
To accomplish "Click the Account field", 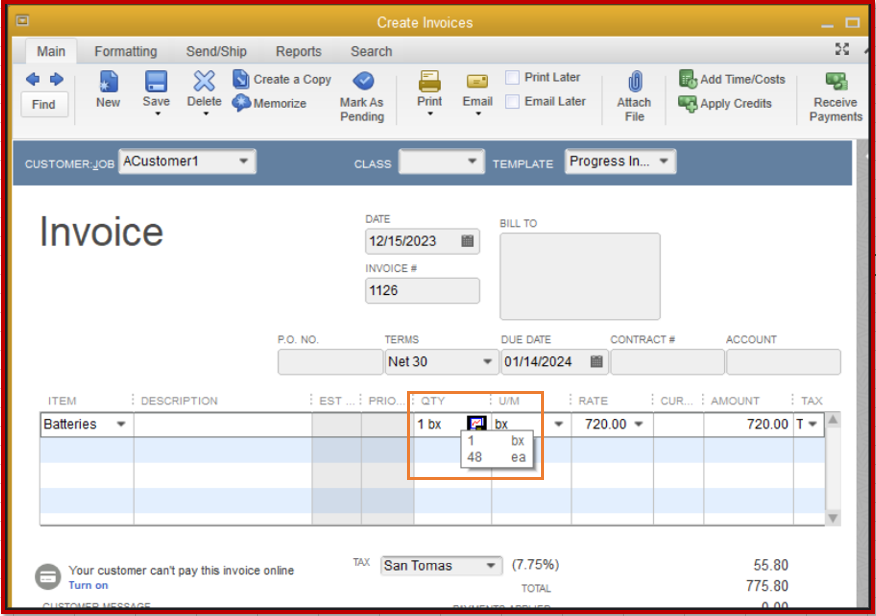I will [x=783, y=362].
